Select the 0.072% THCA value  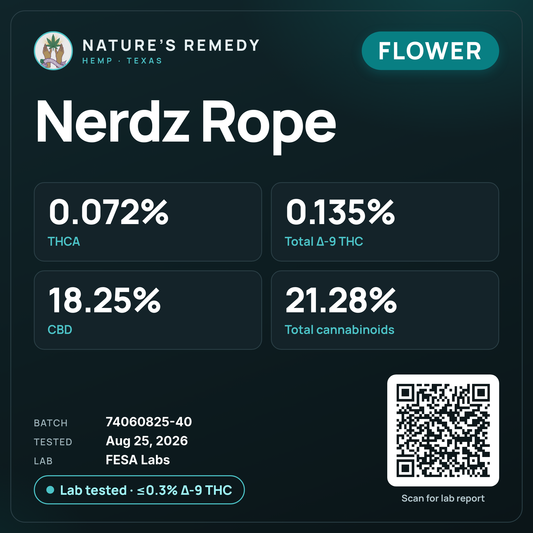[108, 212]
